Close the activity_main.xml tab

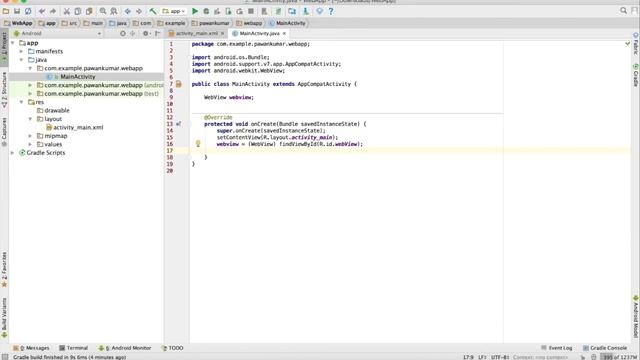click(x=222, y=33)
